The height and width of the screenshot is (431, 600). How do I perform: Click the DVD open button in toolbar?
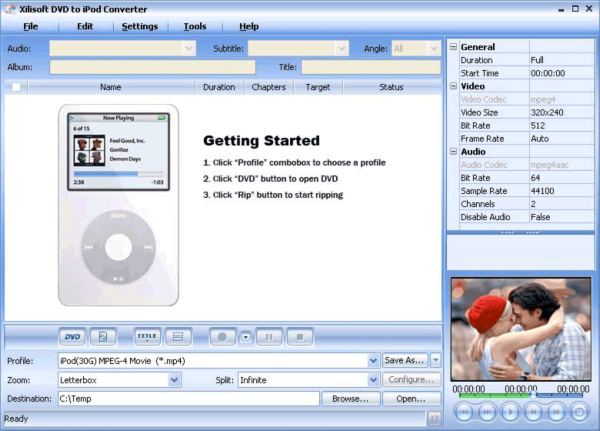pos(72,337)
